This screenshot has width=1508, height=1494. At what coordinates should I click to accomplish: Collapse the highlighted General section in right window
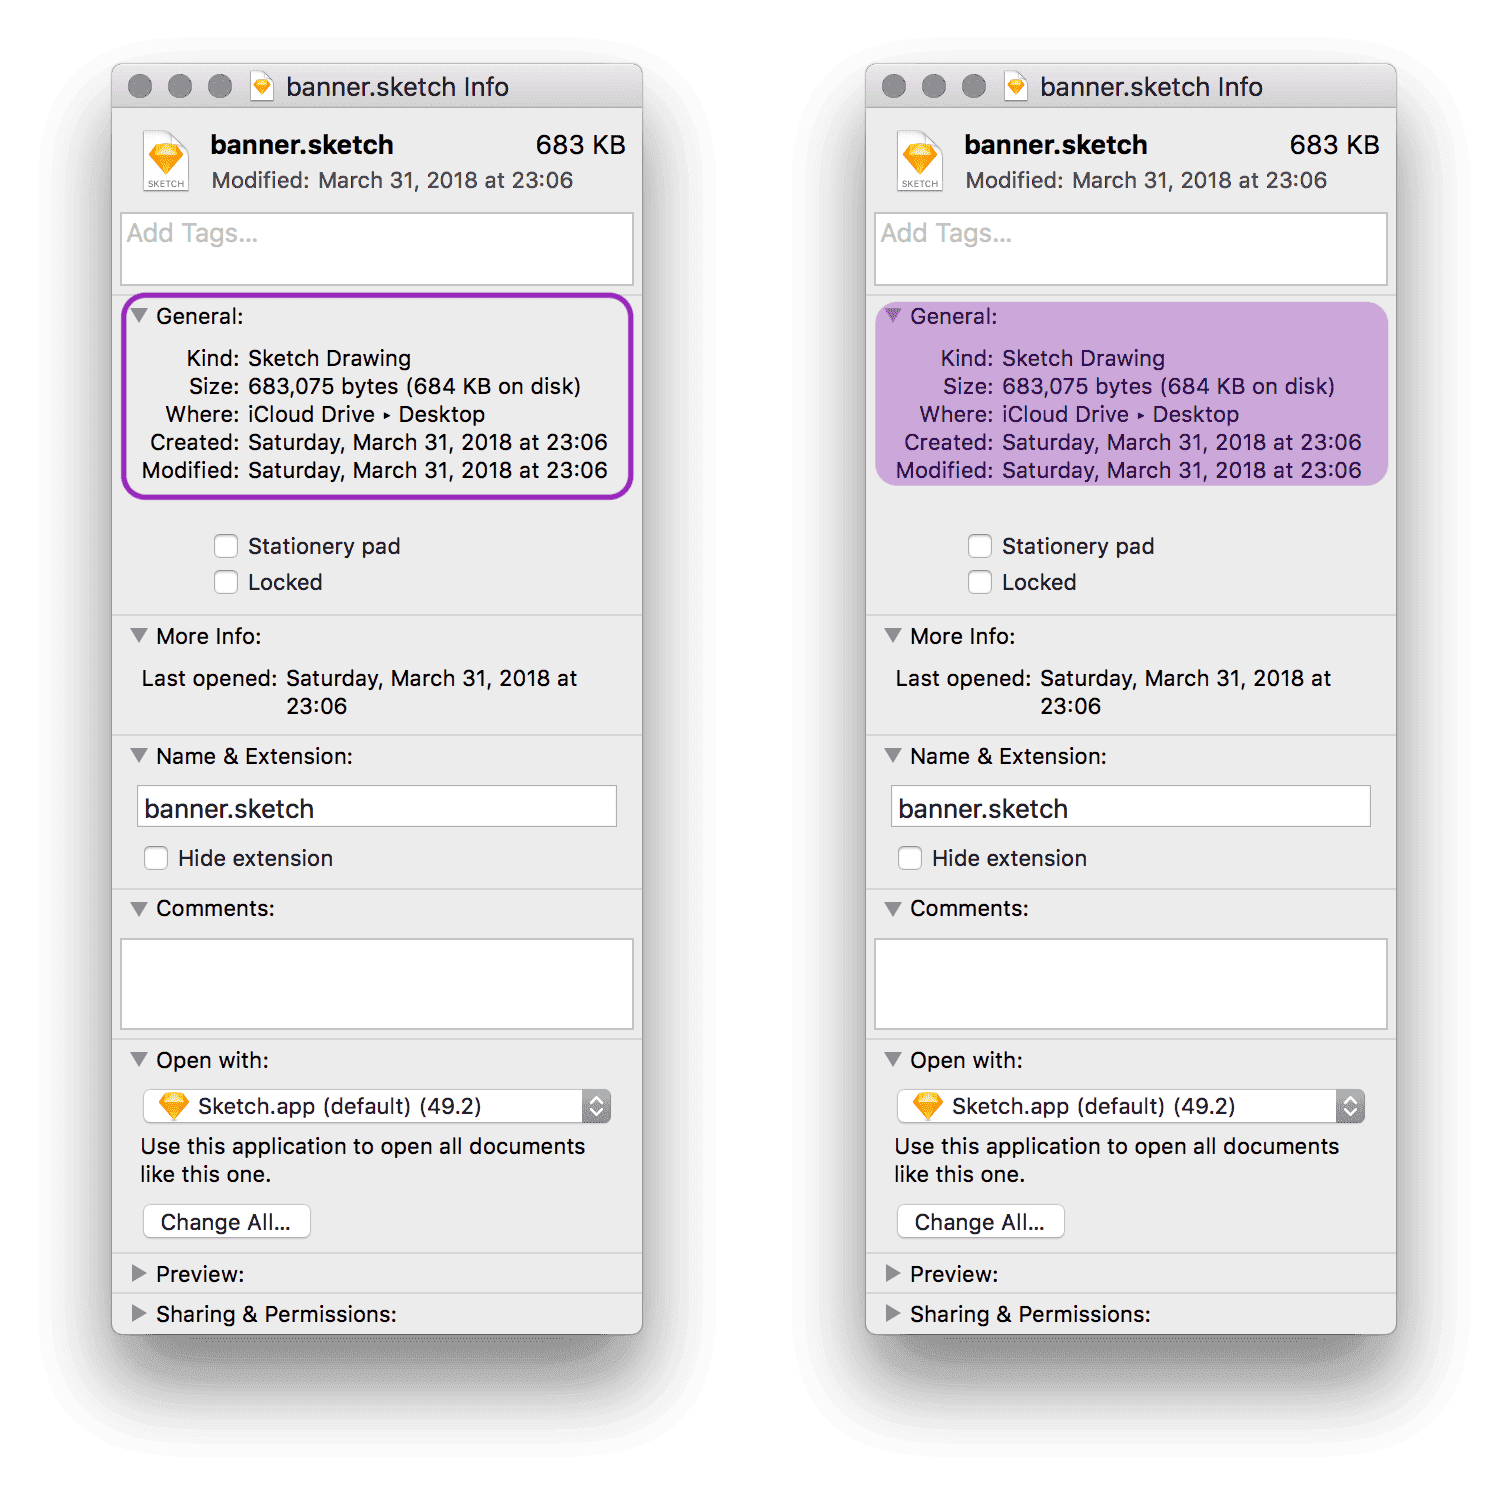click(893, 316)
